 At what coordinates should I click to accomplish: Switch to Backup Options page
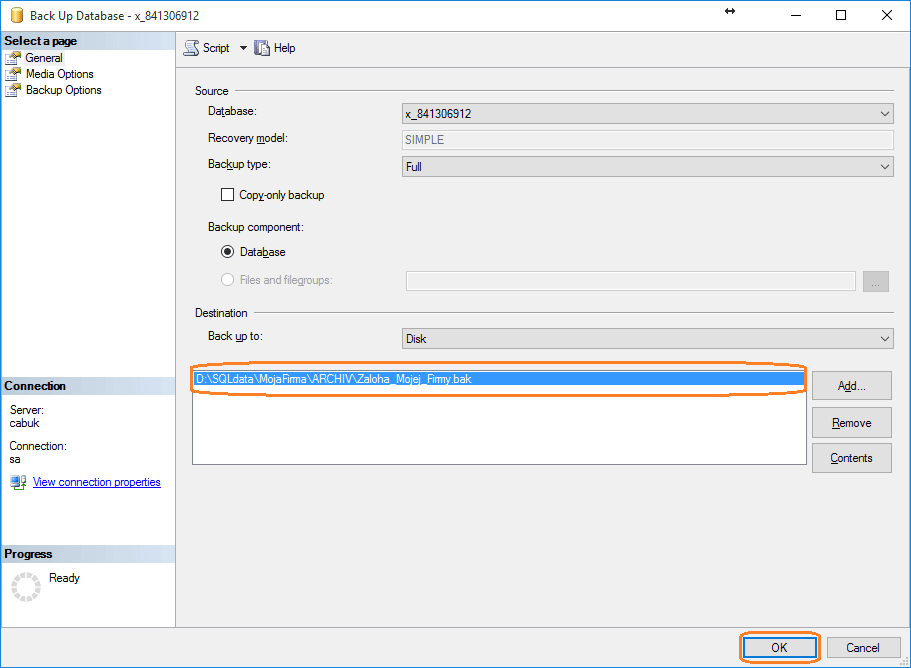[63, 90]
